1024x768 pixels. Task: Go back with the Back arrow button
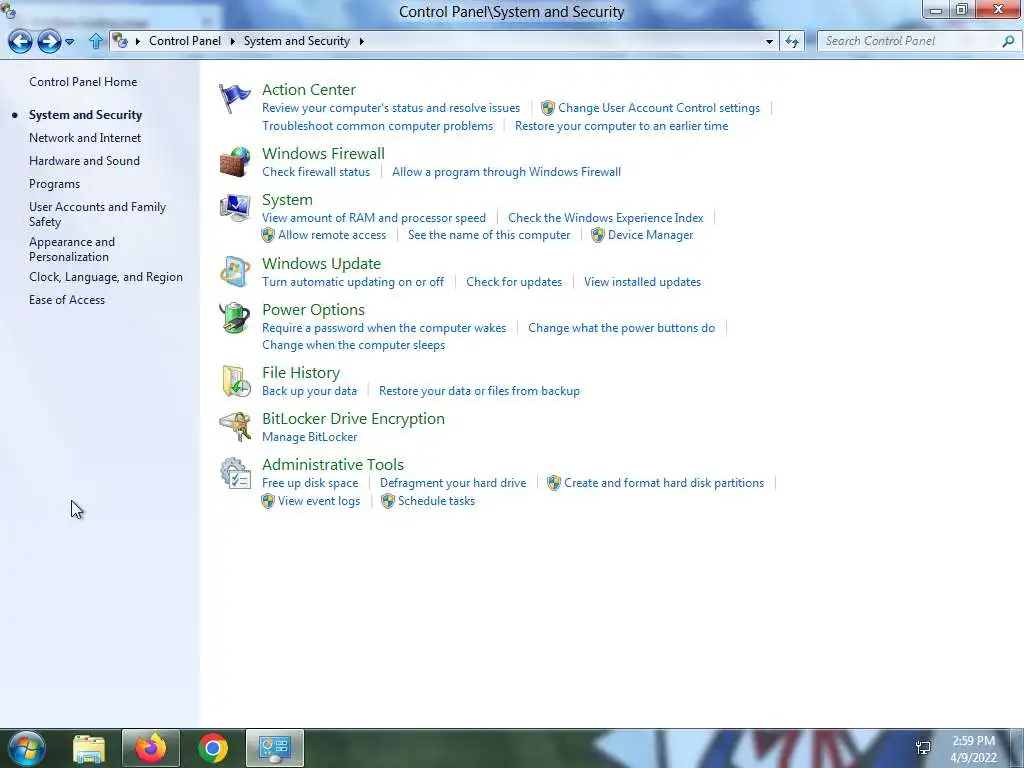[x=20, y=41]
